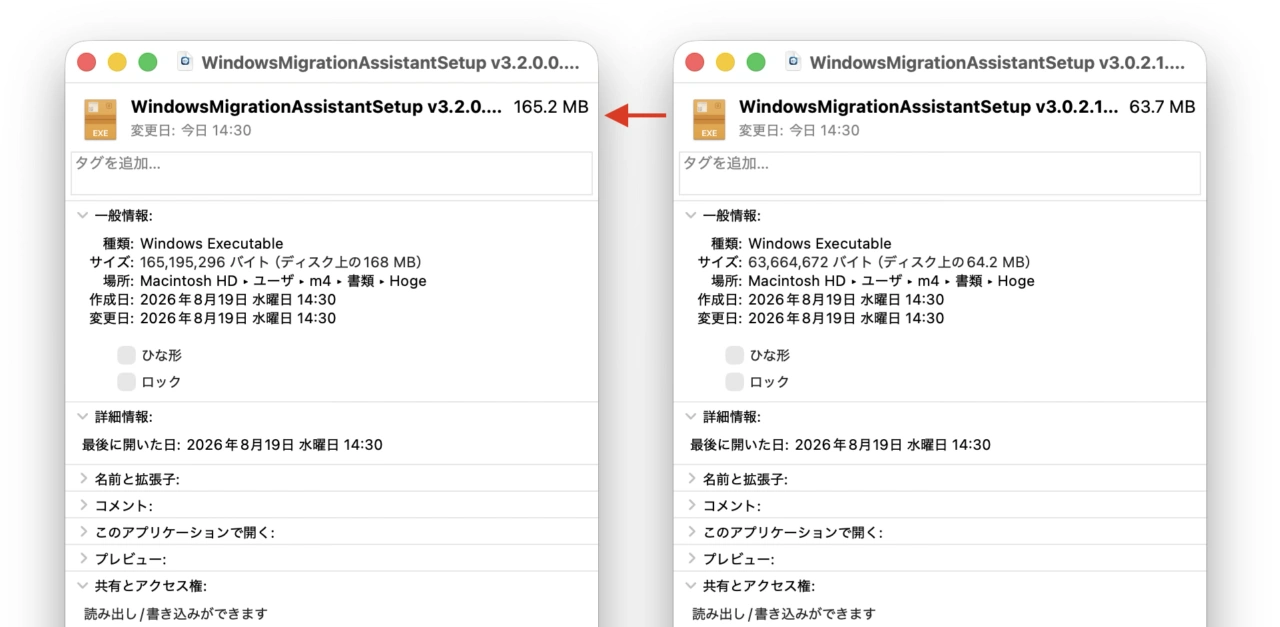Click the 場所 path in v3.0.2.1 window
Image resolution: width=1280 pixels, height=627 pixels.
[x=891, y=281]
